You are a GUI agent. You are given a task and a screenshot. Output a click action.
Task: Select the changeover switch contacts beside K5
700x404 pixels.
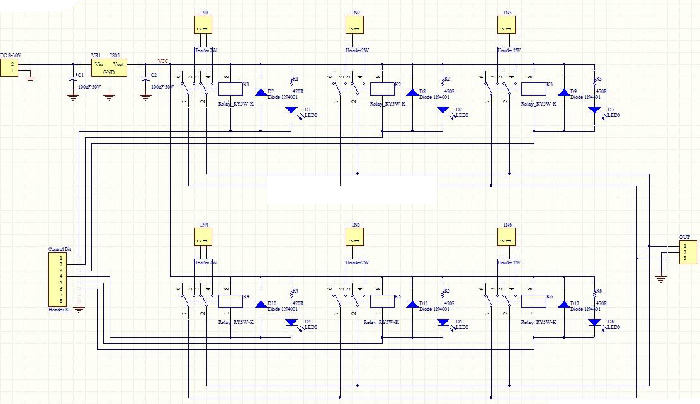pos(348,298)
